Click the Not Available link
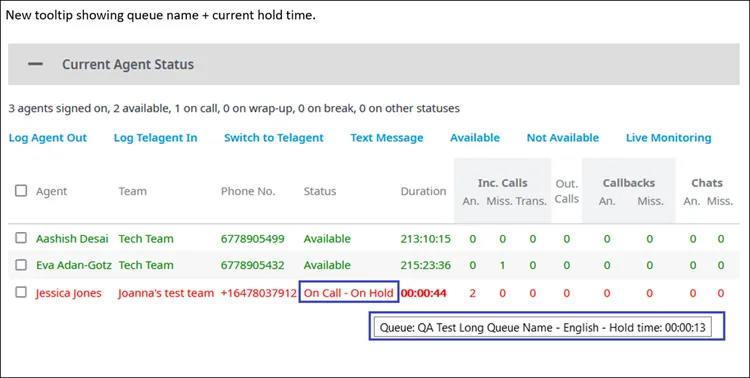This screenshot has height=378, width=750. 562,138
